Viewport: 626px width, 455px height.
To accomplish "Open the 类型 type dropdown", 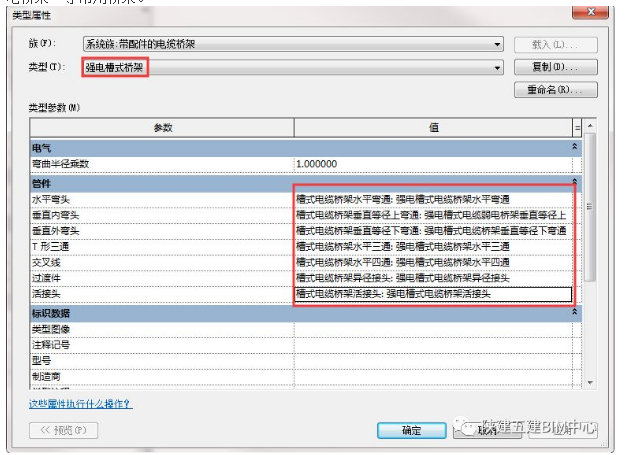I will pos(497,68).
